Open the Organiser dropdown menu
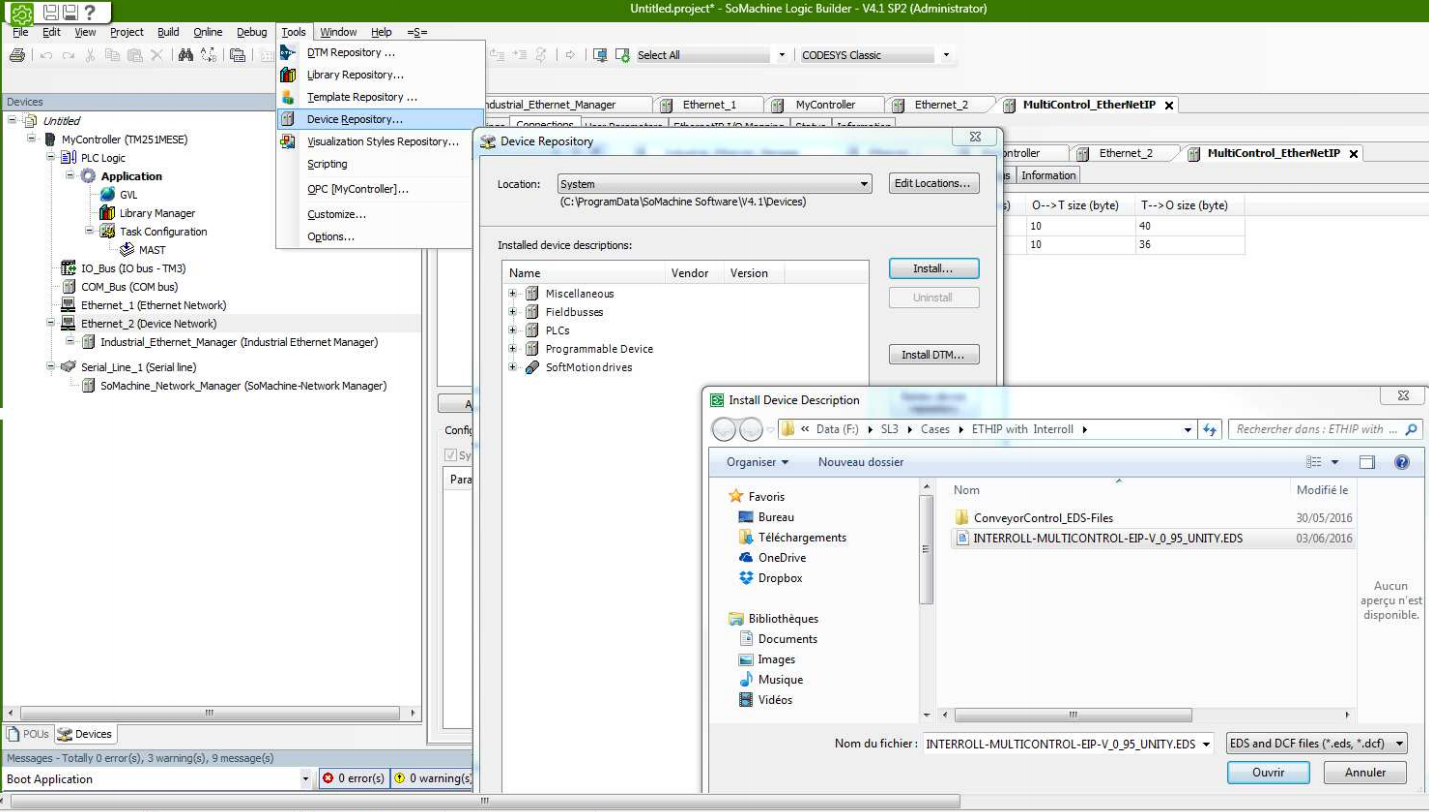Screen dimensions: 1429x812 pos(758,462)
